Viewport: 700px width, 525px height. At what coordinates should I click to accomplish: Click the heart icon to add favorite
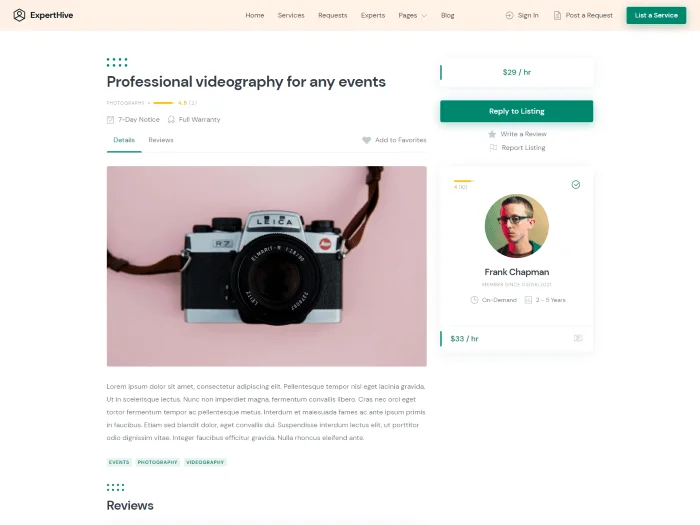click(x=367, y=140)
